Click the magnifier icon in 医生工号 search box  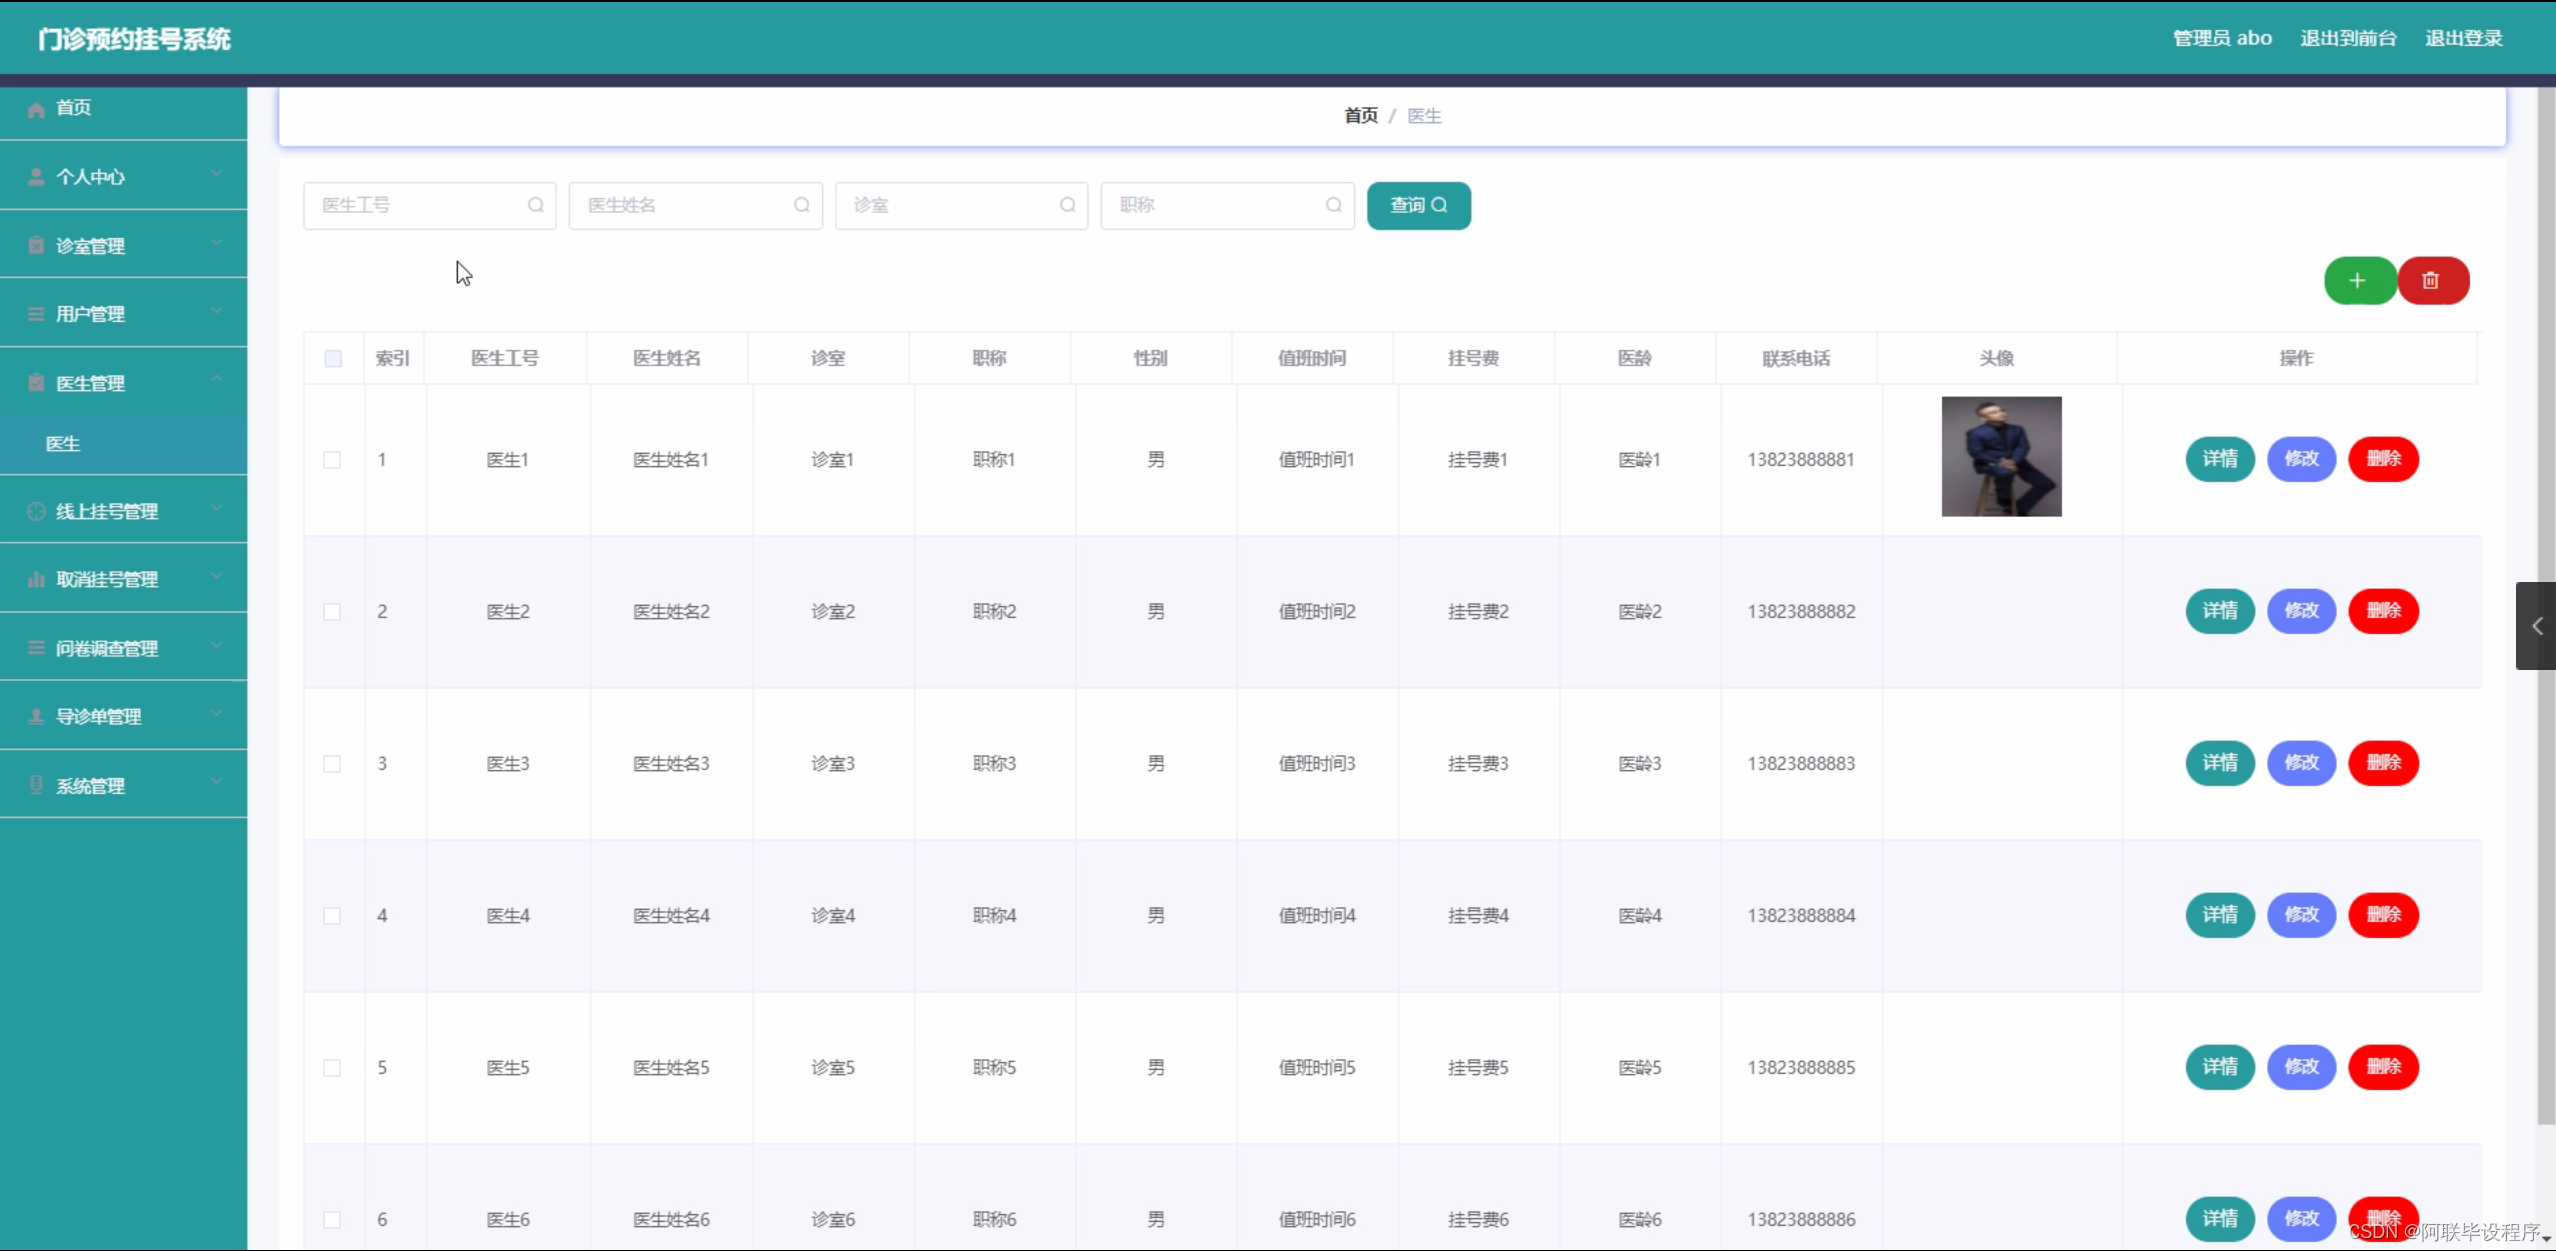pyautogui.click(x=535, y=205)
